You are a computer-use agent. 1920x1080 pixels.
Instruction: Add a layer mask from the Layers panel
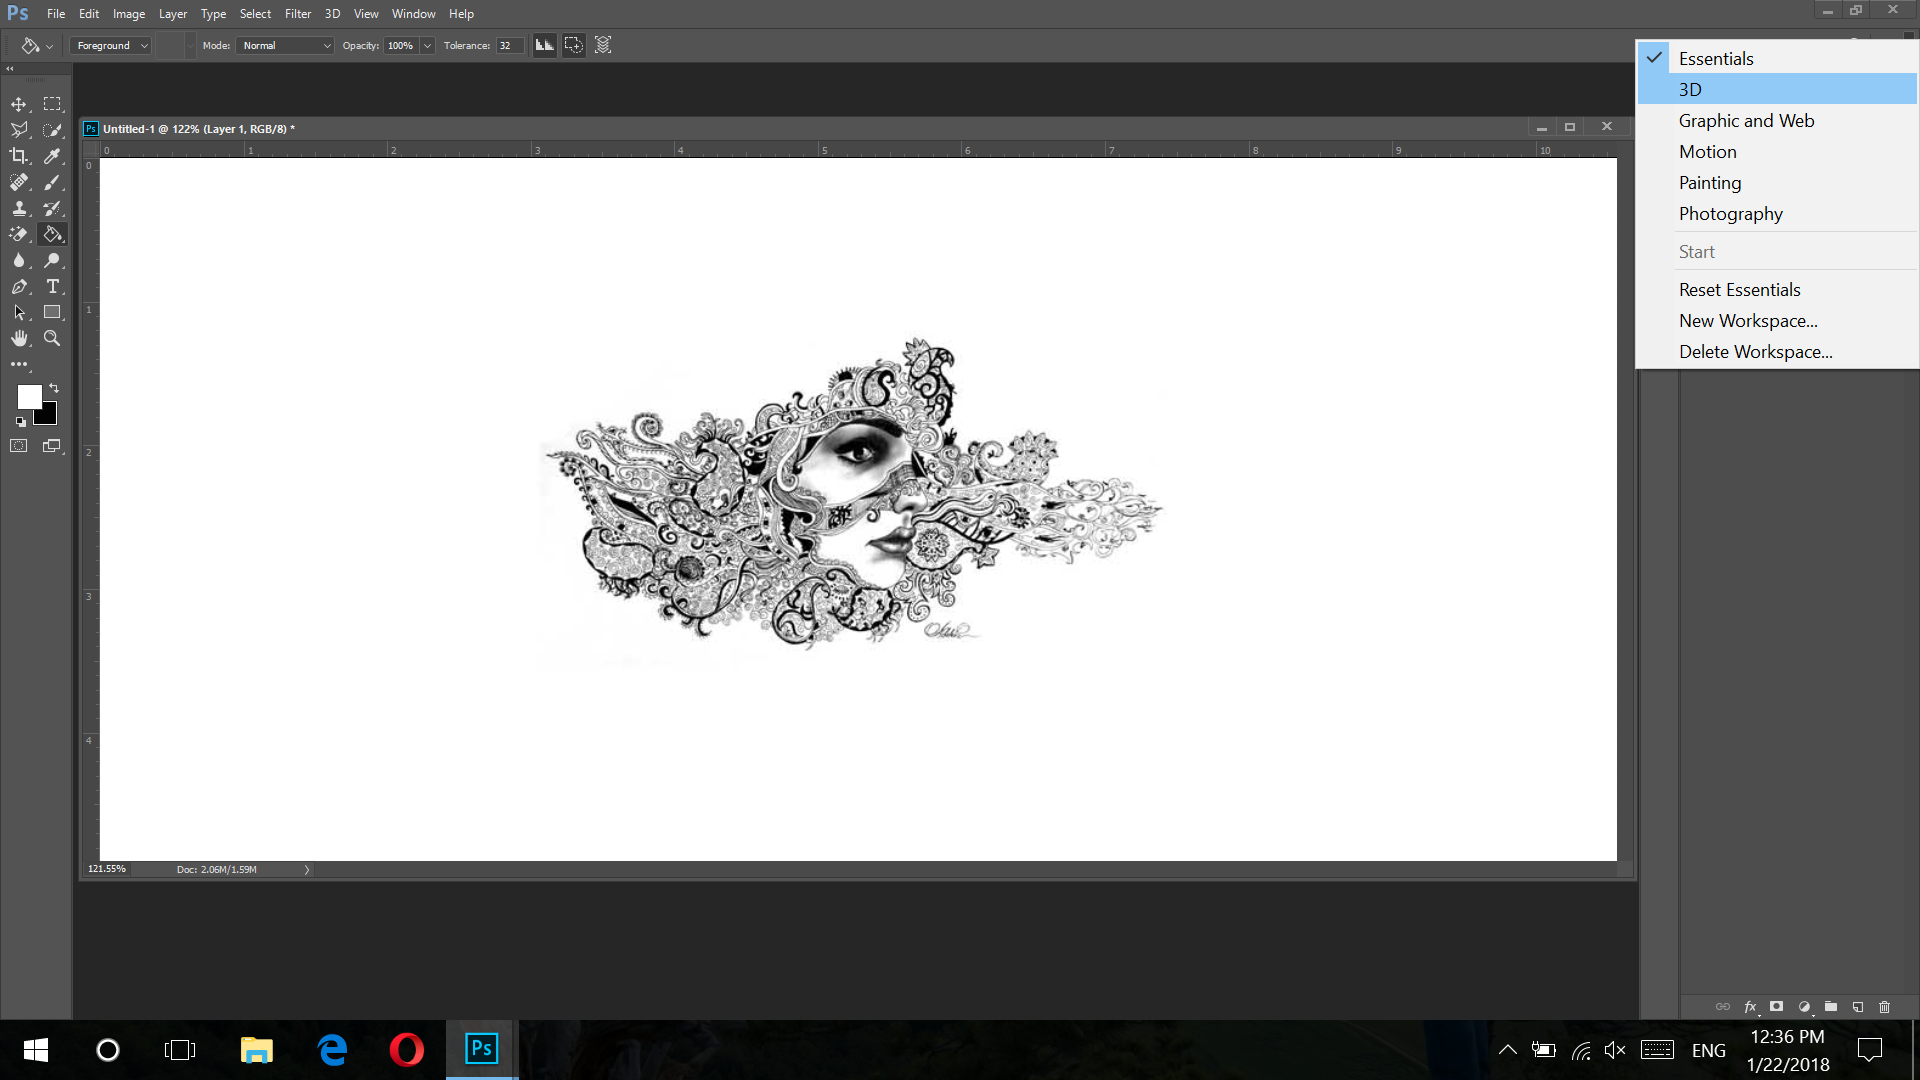[1777, 1007]
